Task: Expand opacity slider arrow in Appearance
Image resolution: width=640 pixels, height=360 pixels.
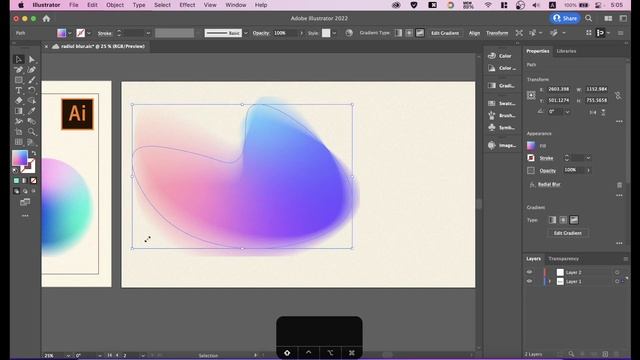Action: point(588,170)
